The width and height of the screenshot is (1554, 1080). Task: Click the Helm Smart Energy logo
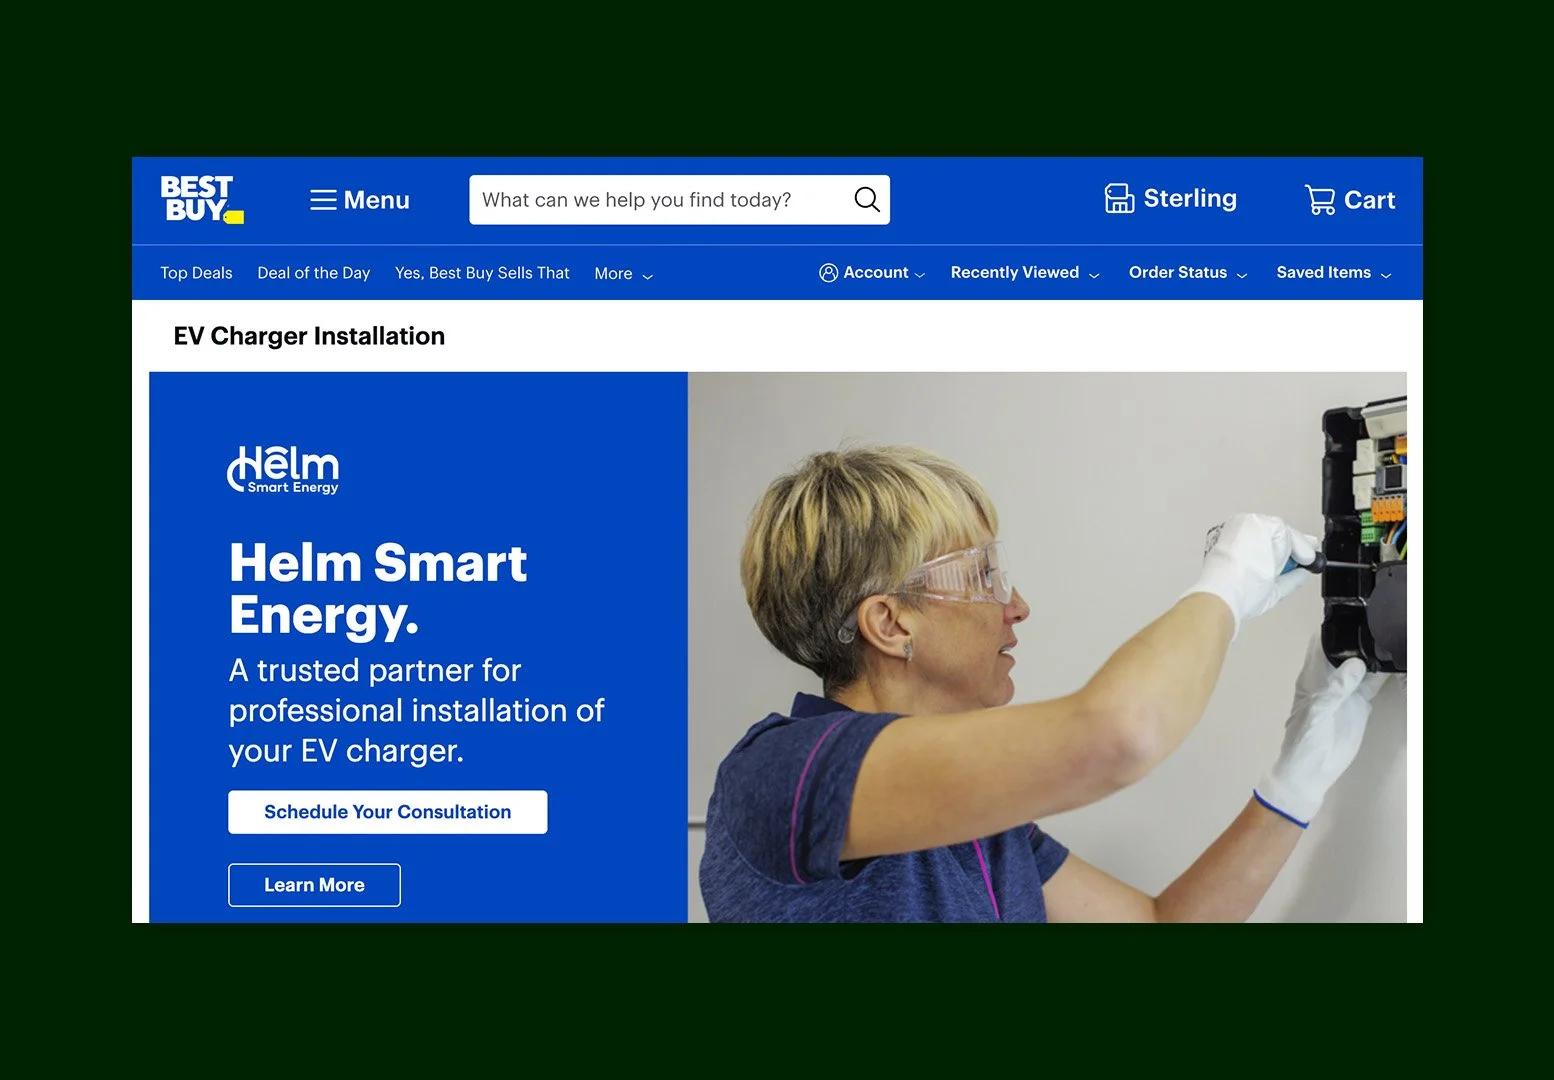click(284, 470)
